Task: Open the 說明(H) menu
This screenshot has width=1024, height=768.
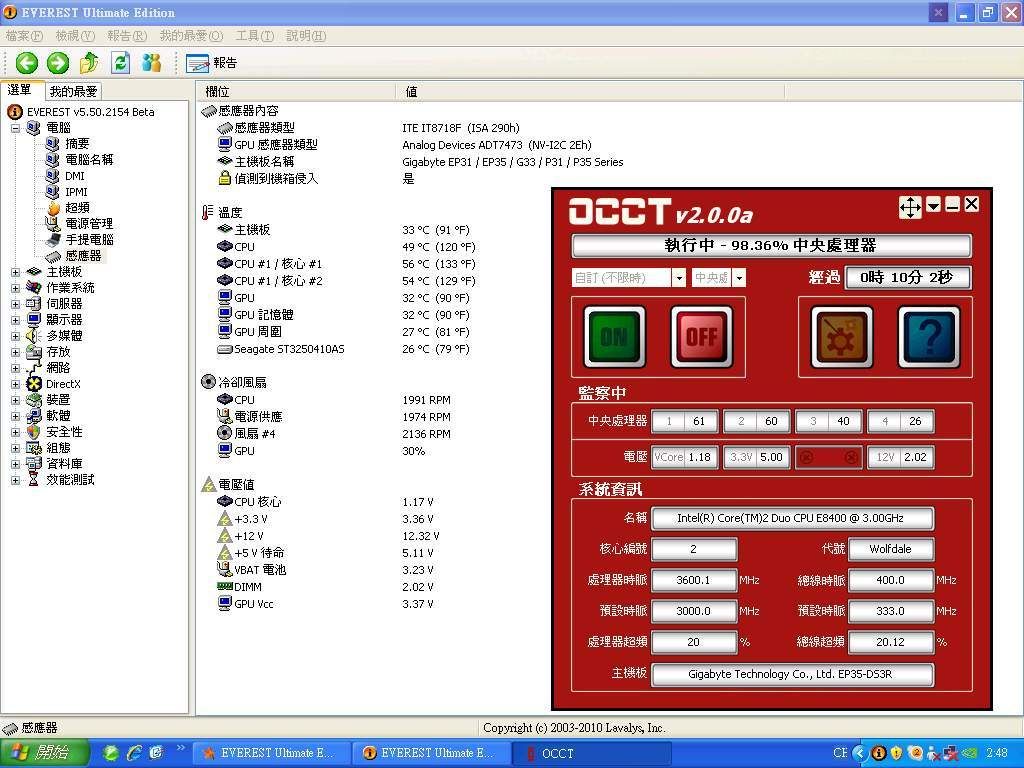Action: pyautogui.click(x=306, y=36)
